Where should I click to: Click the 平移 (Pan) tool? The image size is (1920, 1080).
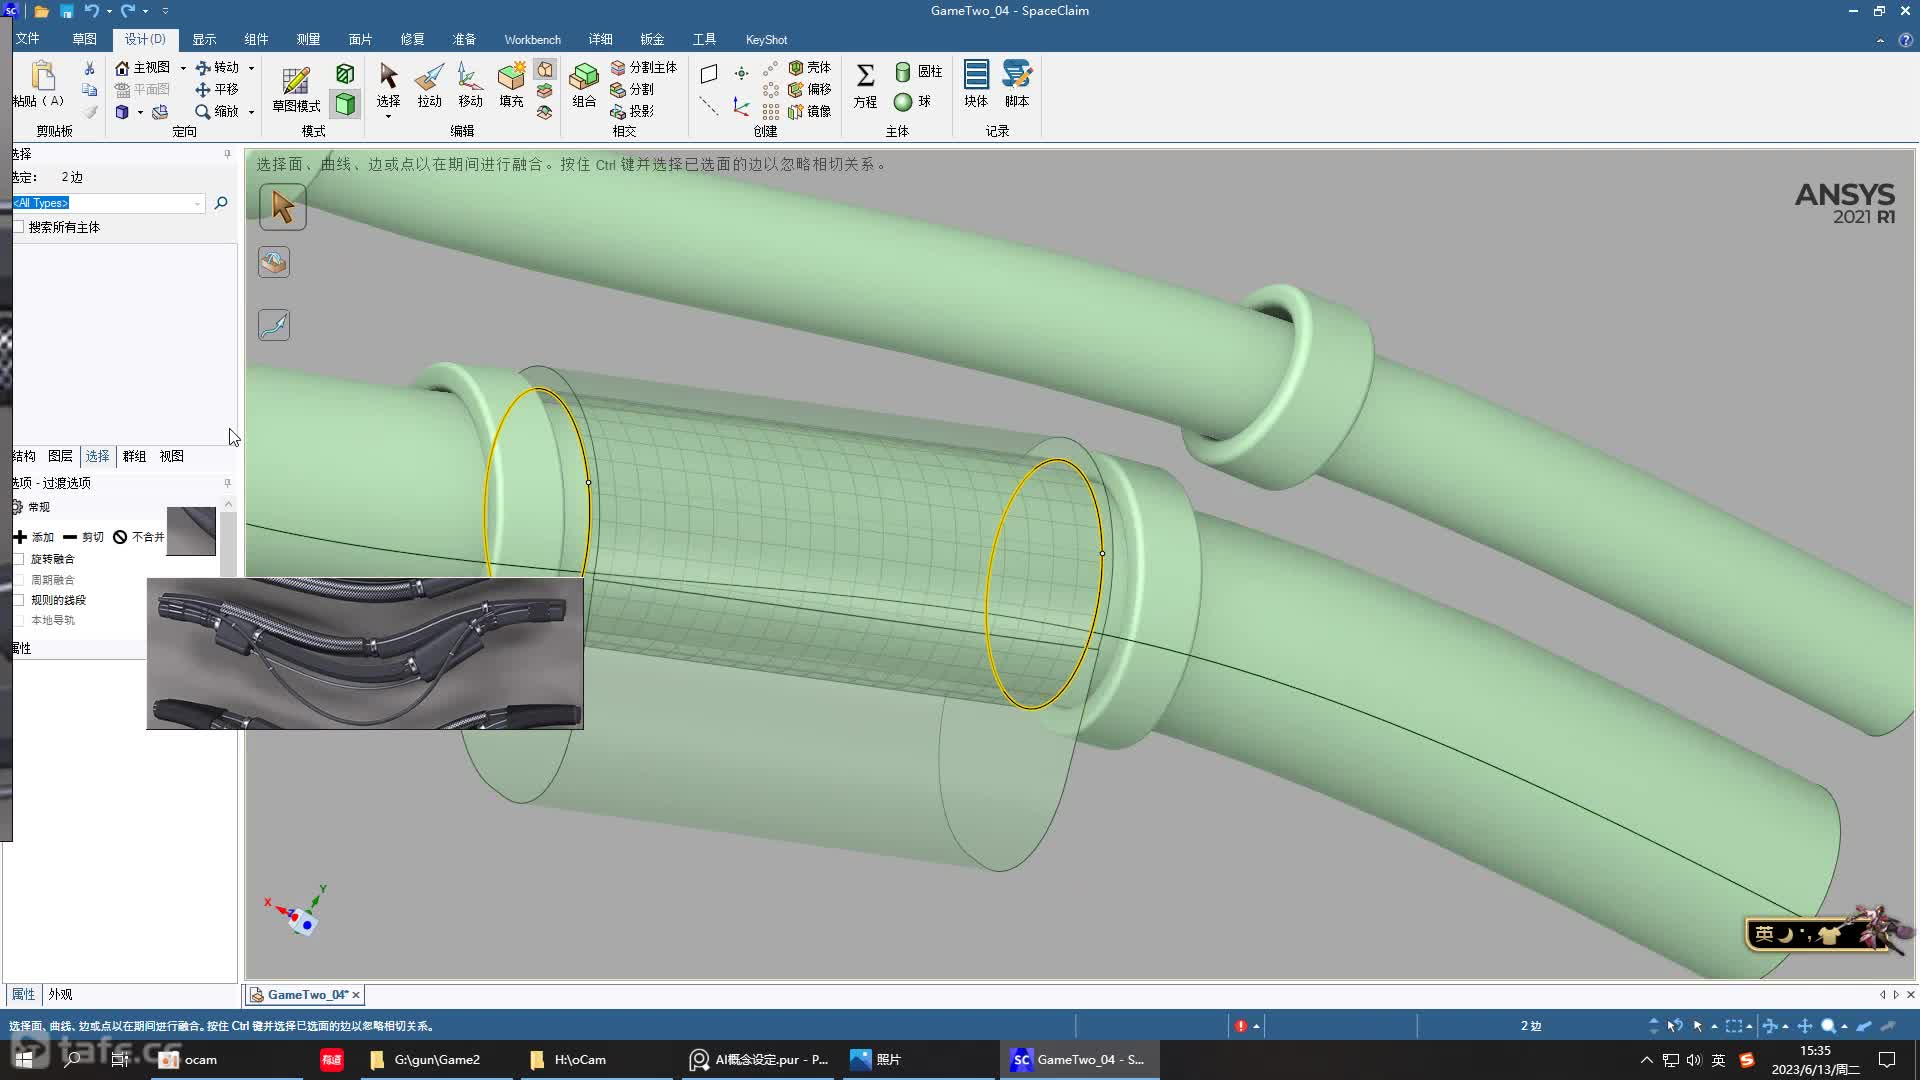pyautogui.click(x=216, y=89)
